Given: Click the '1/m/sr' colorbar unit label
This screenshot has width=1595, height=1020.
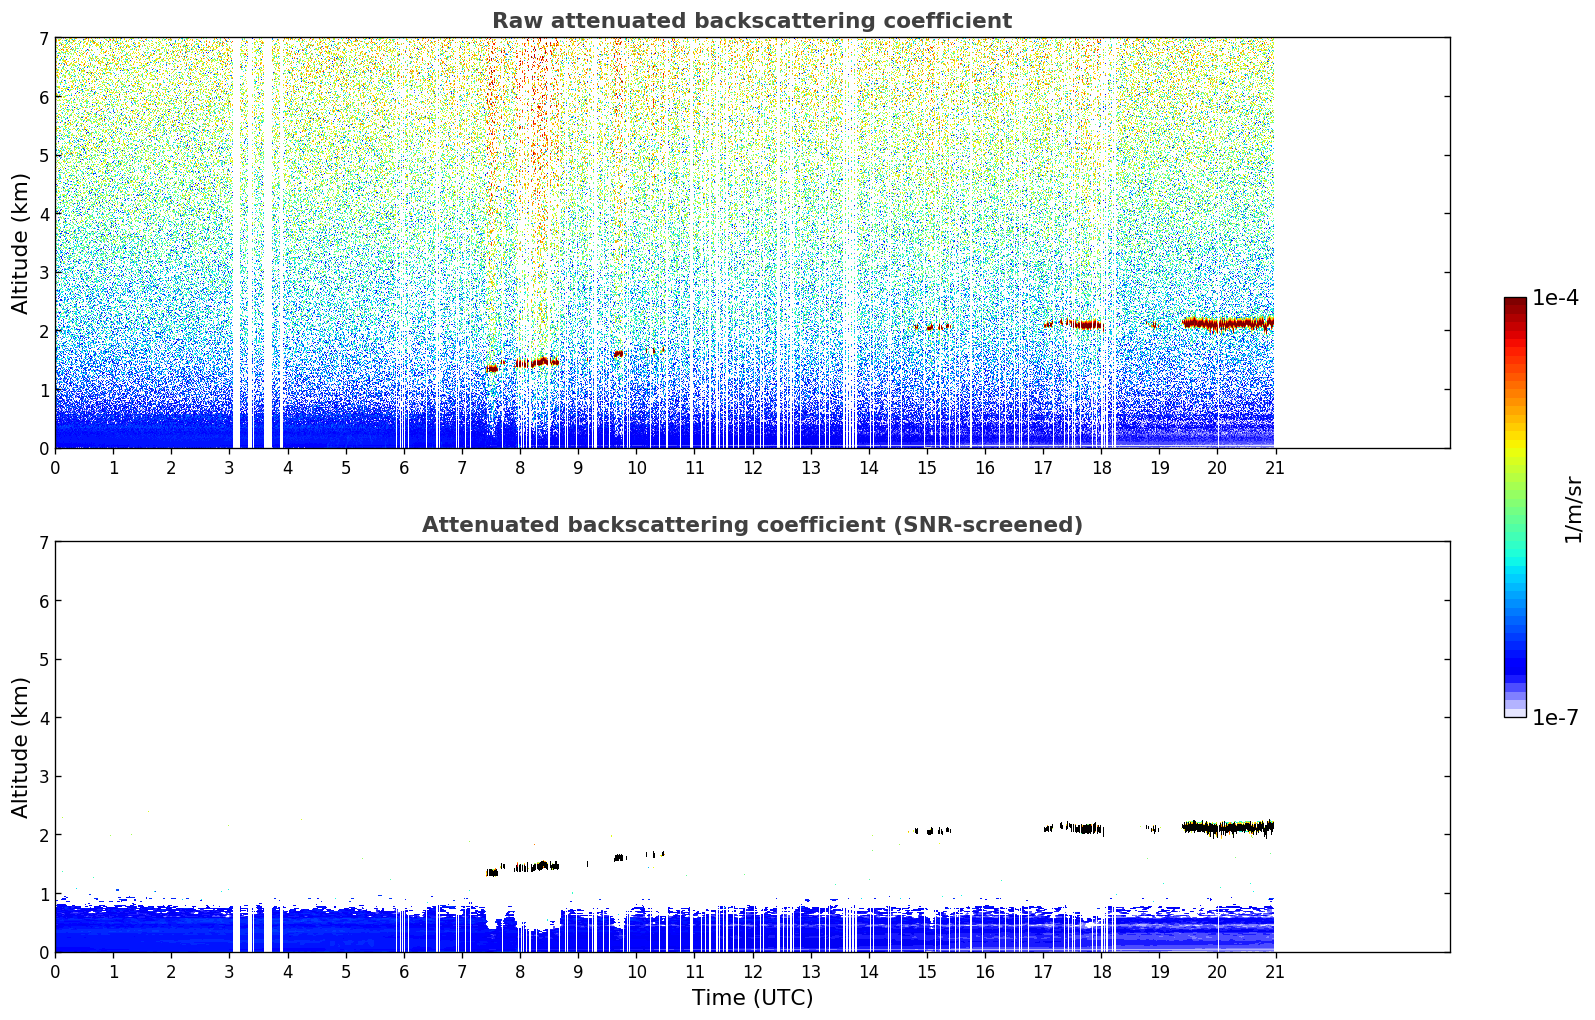Looking at the screenshot, I should (1573, 510).
